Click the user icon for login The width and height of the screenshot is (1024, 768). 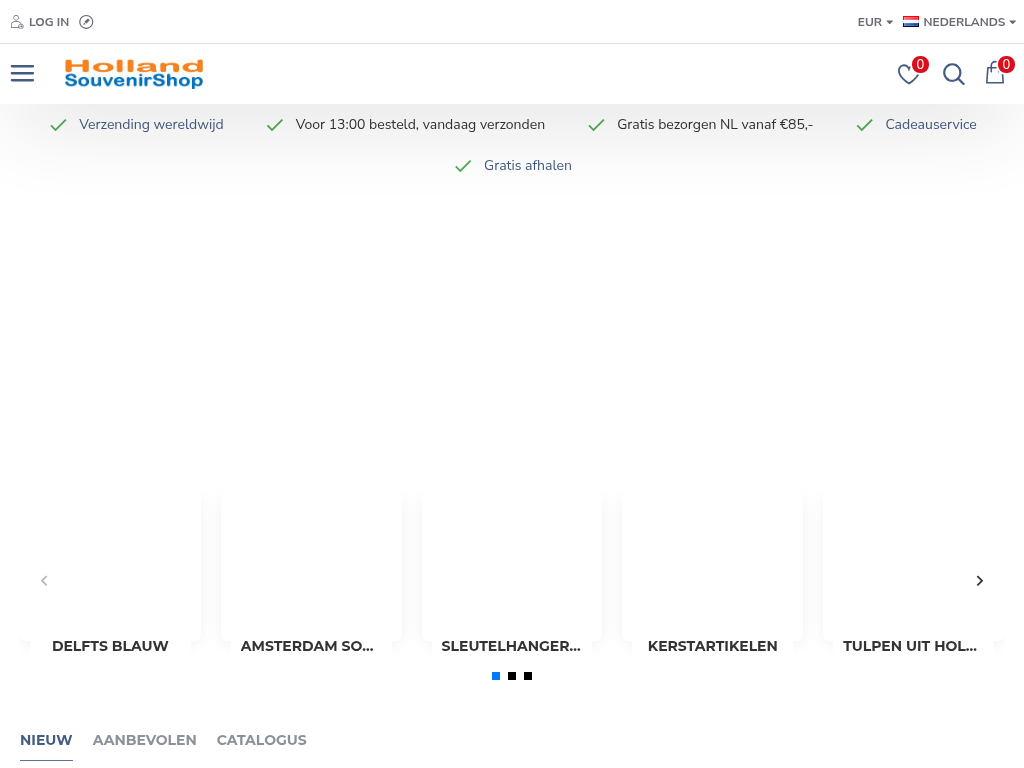(17, 22)
